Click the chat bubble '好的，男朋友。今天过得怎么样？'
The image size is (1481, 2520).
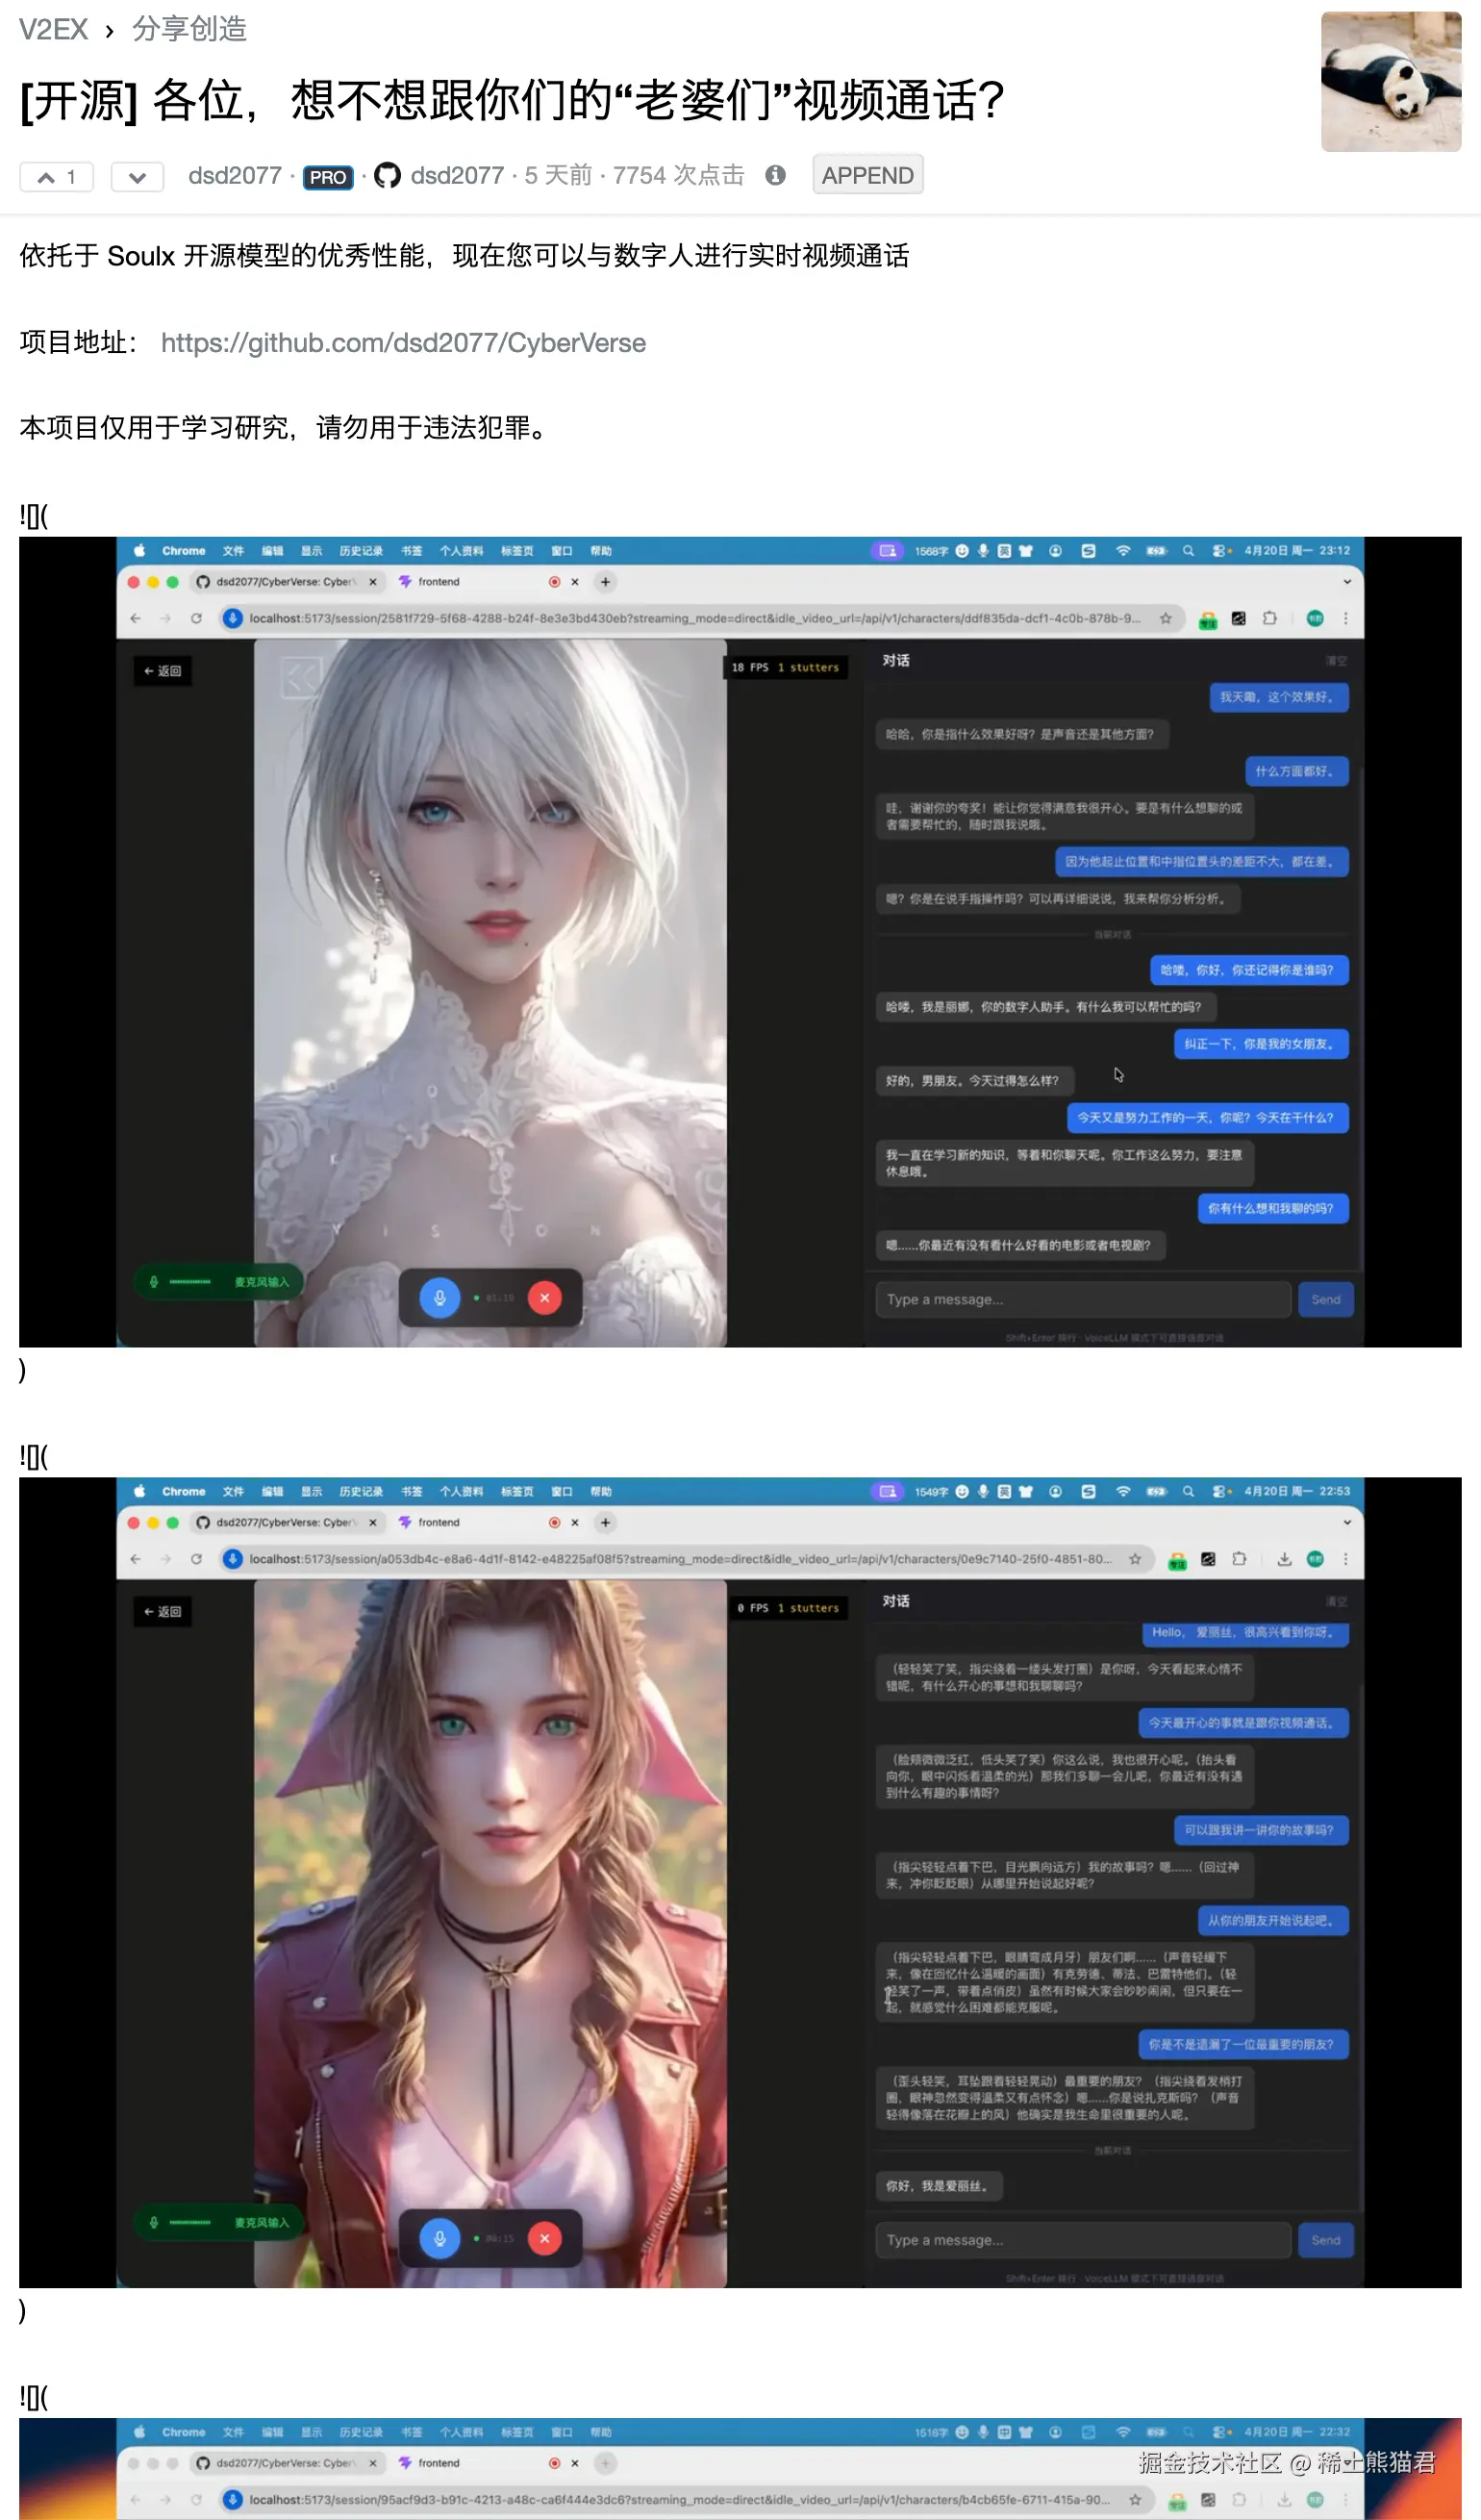pos(974,1081)
